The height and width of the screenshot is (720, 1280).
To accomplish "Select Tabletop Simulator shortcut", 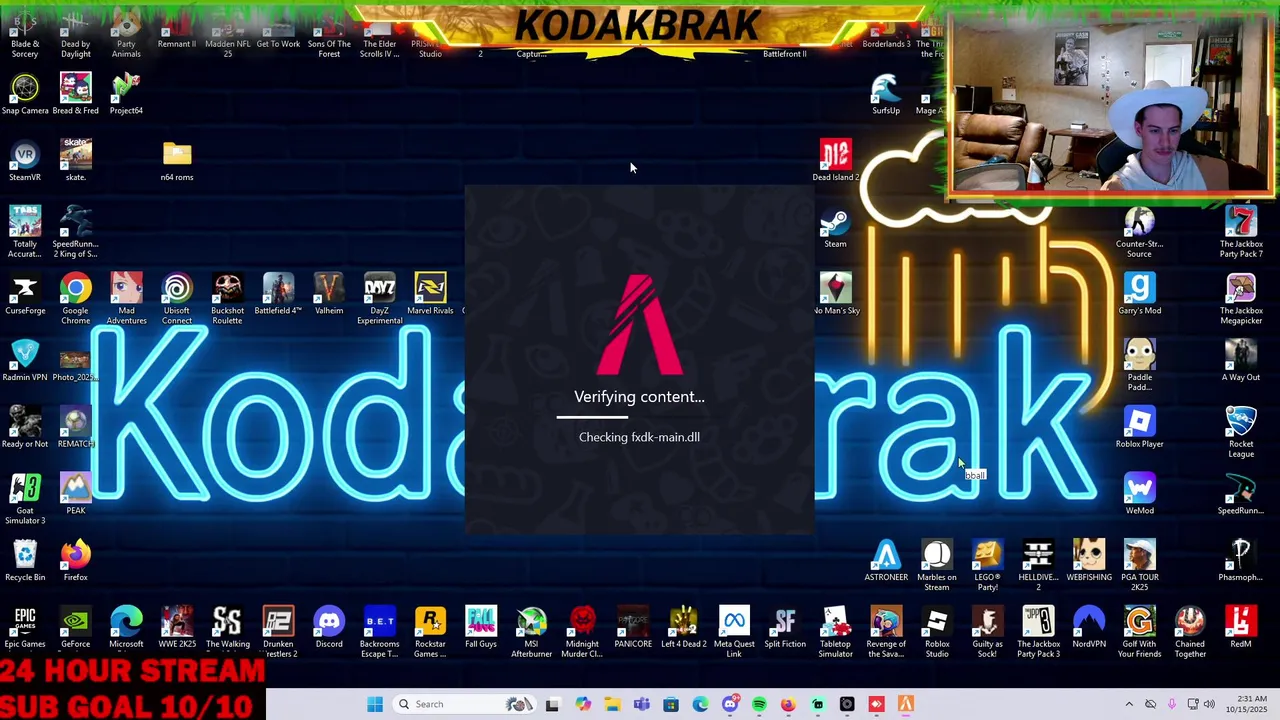I will [x=835, y=632].
